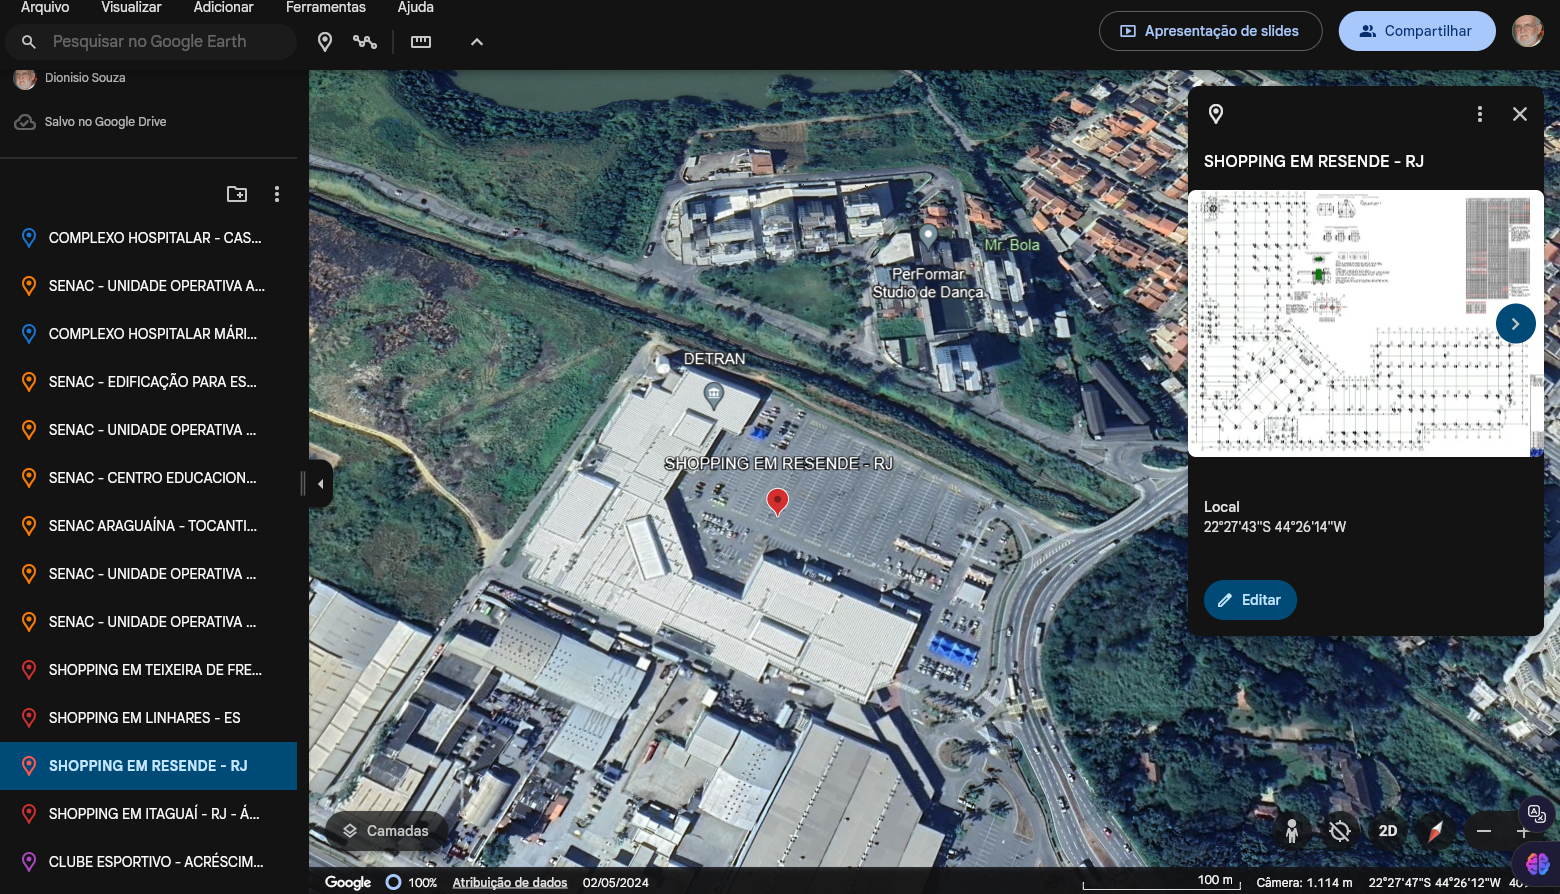Open the Measure distance tool

click(420, 42)
